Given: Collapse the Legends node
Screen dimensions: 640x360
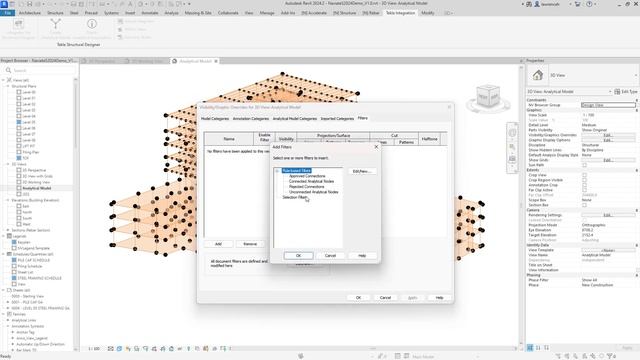Looking at the screenshot, I should tap(4, 236).
